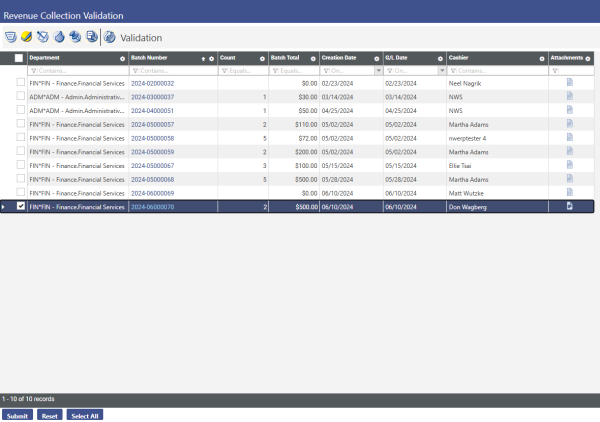The height and width of the screenshot is (422, 600).
Task: Sort by the Department column header
Action: click(x=44, y=58)
